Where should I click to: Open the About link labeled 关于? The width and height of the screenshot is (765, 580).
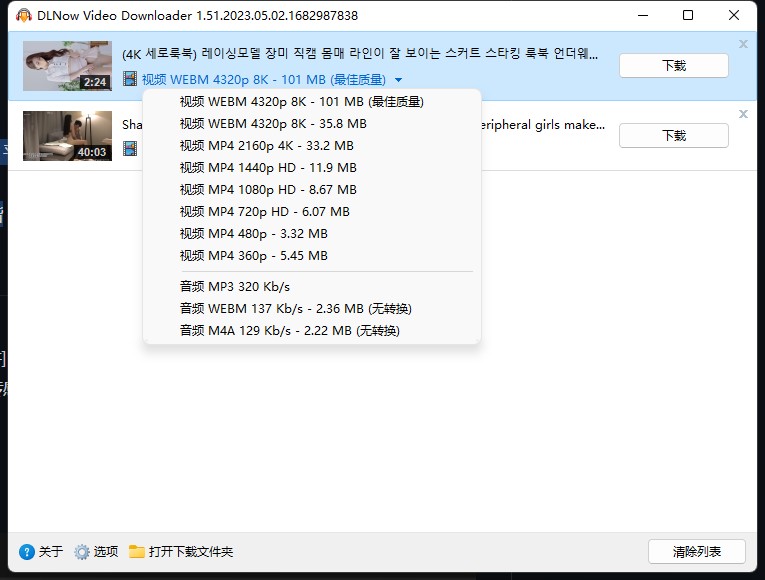(51, 552)
